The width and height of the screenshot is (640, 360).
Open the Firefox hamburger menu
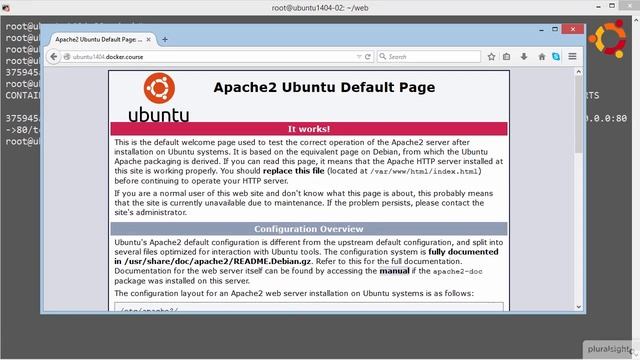pos(572,57)
